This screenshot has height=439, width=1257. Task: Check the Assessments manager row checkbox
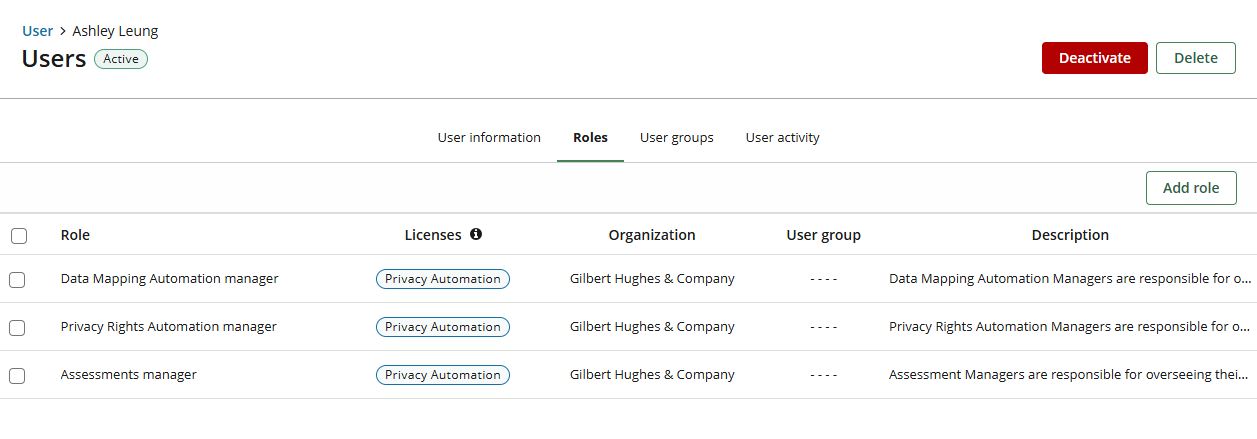(17, 376)
